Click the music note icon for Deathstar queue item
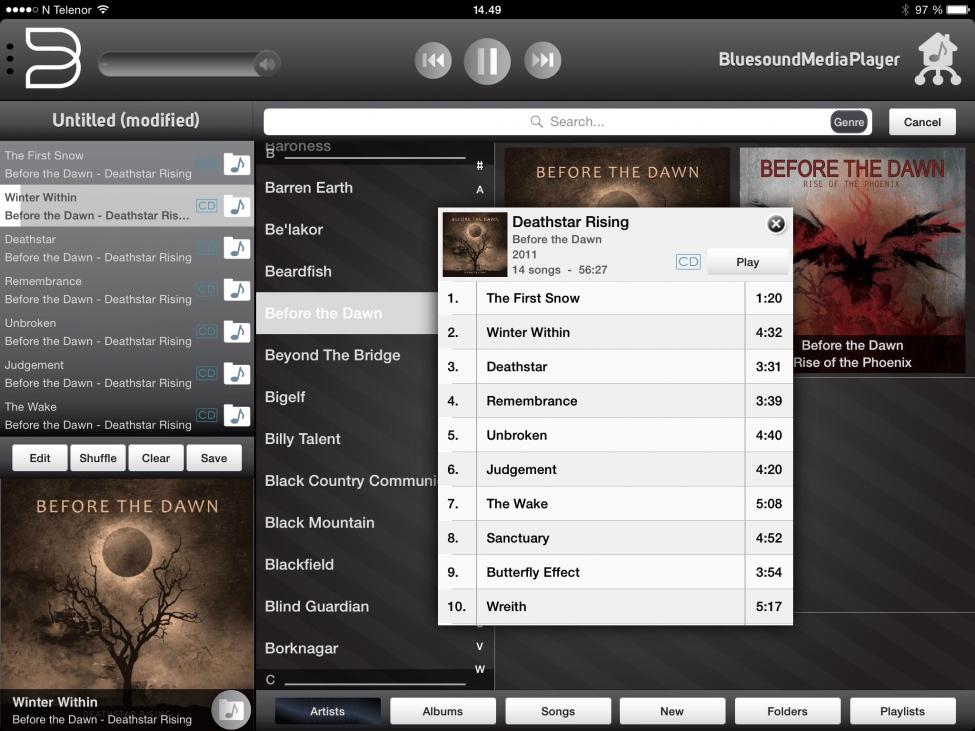975x731 pixels. (237, 248)
